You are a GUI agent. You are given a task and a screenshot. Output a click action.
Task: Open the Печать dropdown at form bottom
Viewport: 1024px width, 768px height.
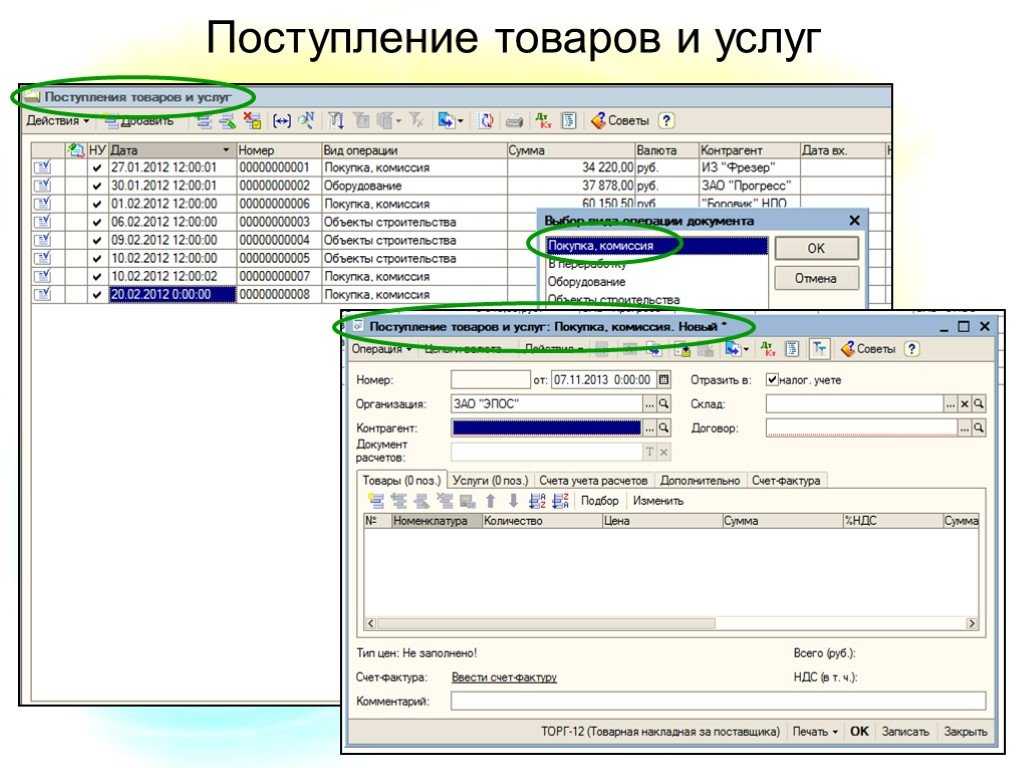point(815,731)
